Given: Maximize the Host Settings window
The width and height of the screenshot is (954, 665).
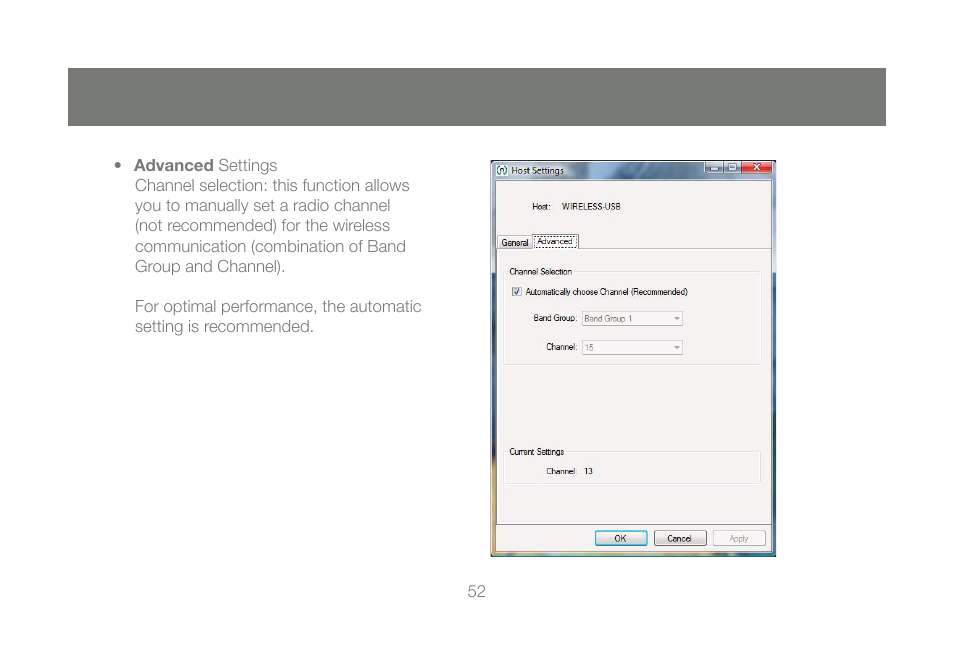Looking at the screenshot, I should pos(733,167).
